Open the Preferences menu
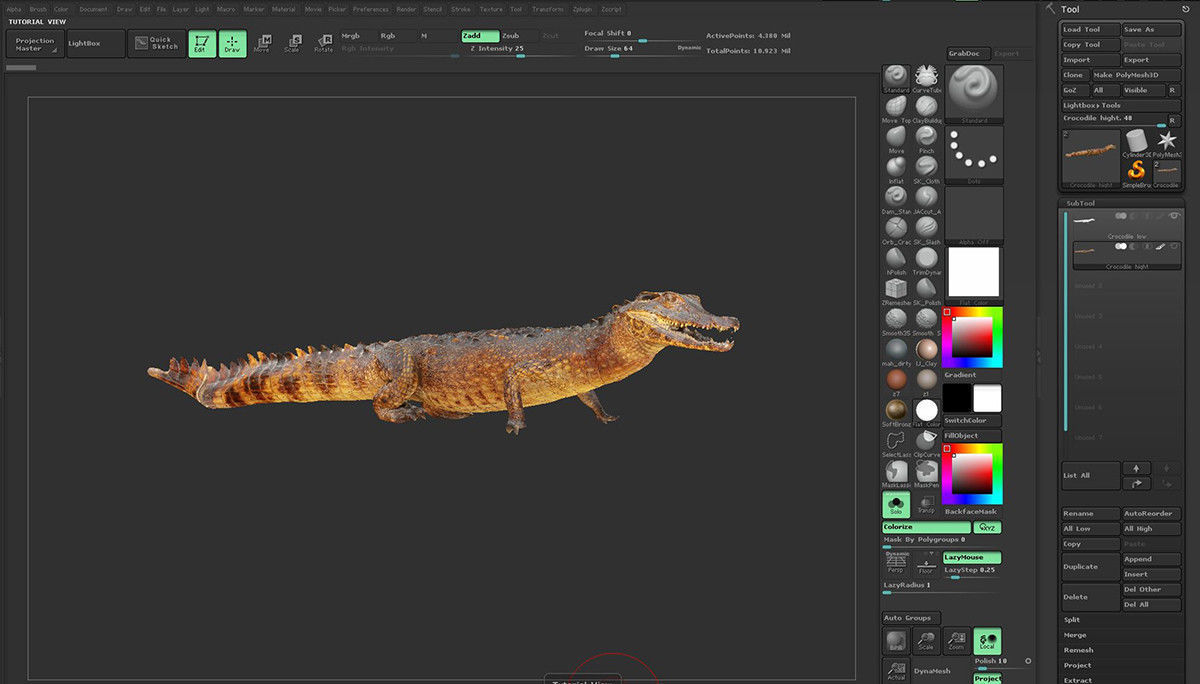Viewport: 1200px width, 684px height. point(370,9)
